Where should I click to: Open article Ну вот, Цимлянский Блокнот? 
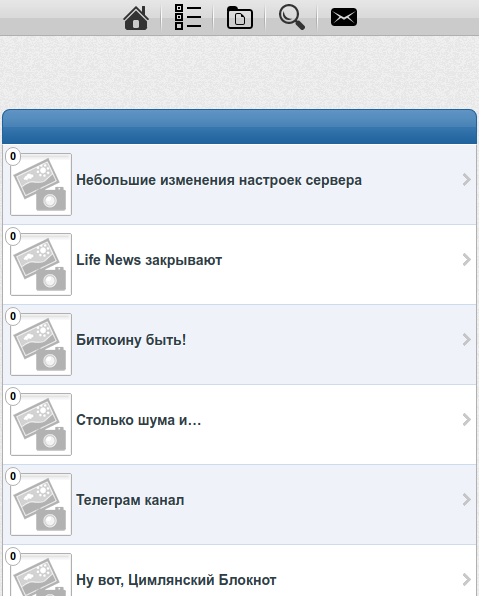[x=176, y=580]
